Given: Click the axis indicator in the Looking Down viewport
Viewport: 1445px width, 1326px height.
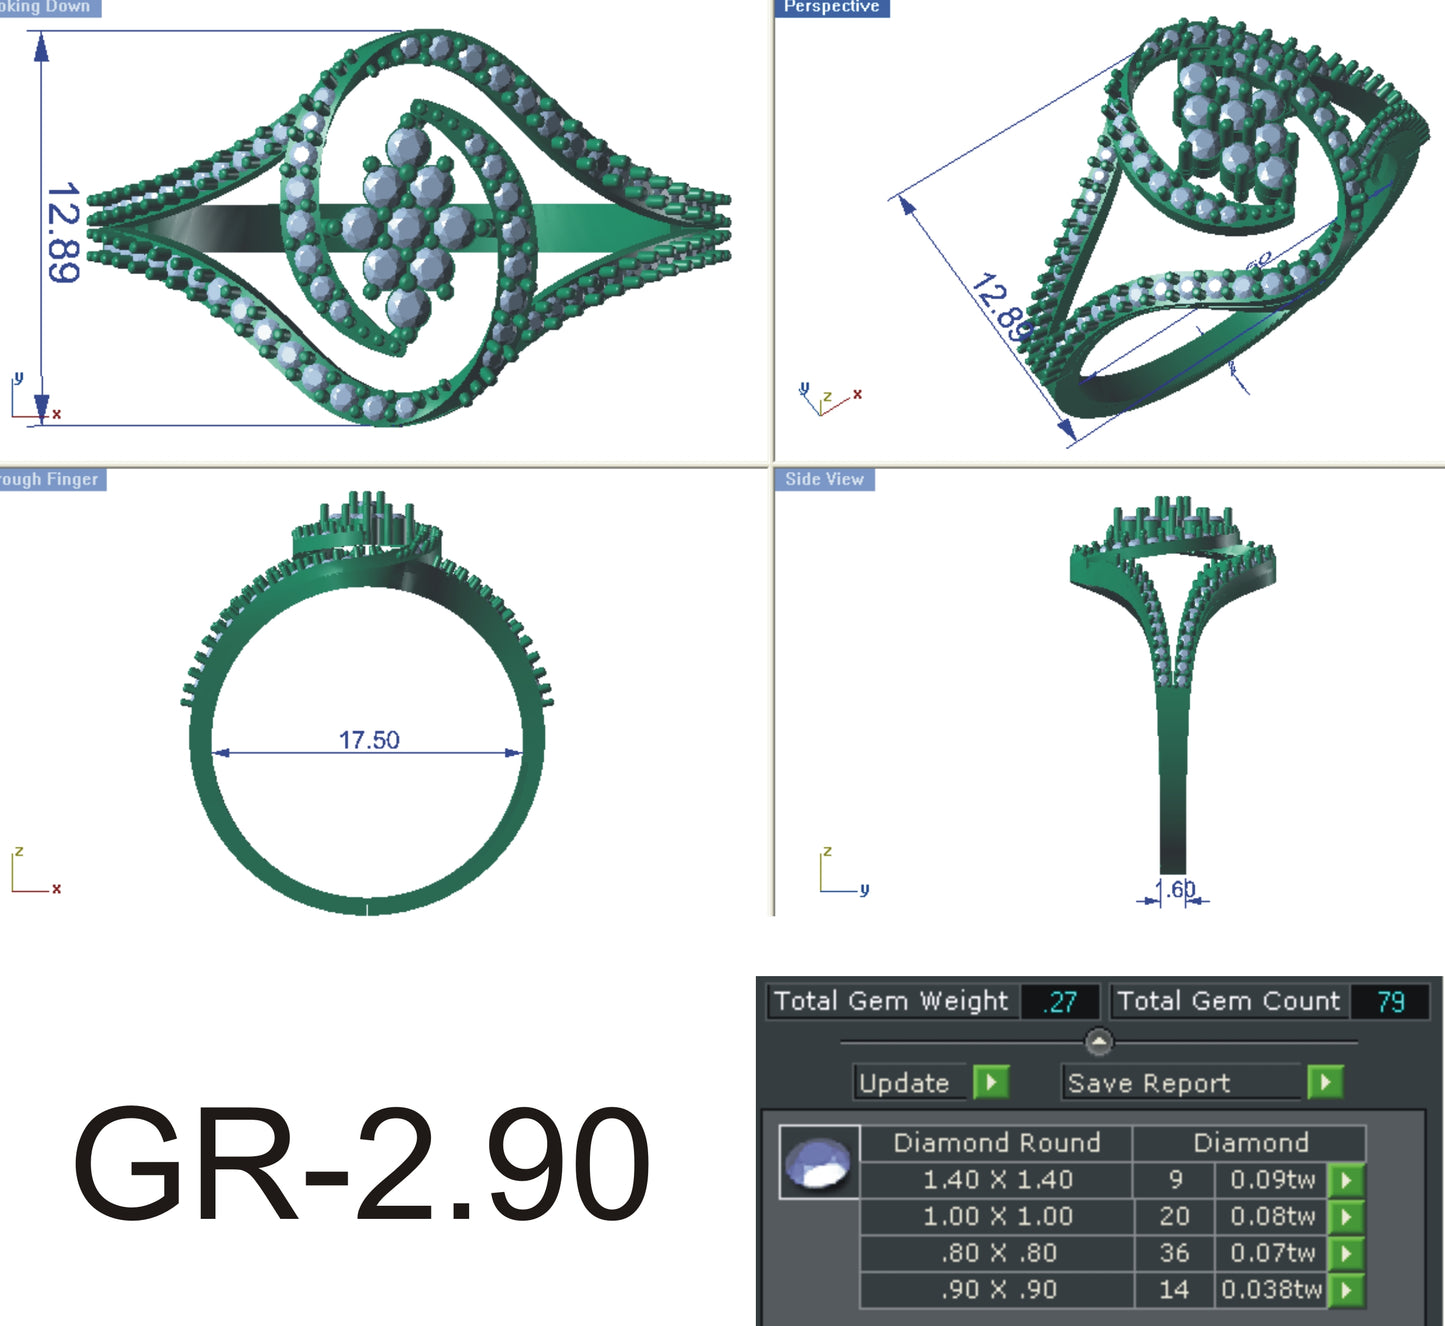Looking at the screenshot, I should tap(30, 396).
